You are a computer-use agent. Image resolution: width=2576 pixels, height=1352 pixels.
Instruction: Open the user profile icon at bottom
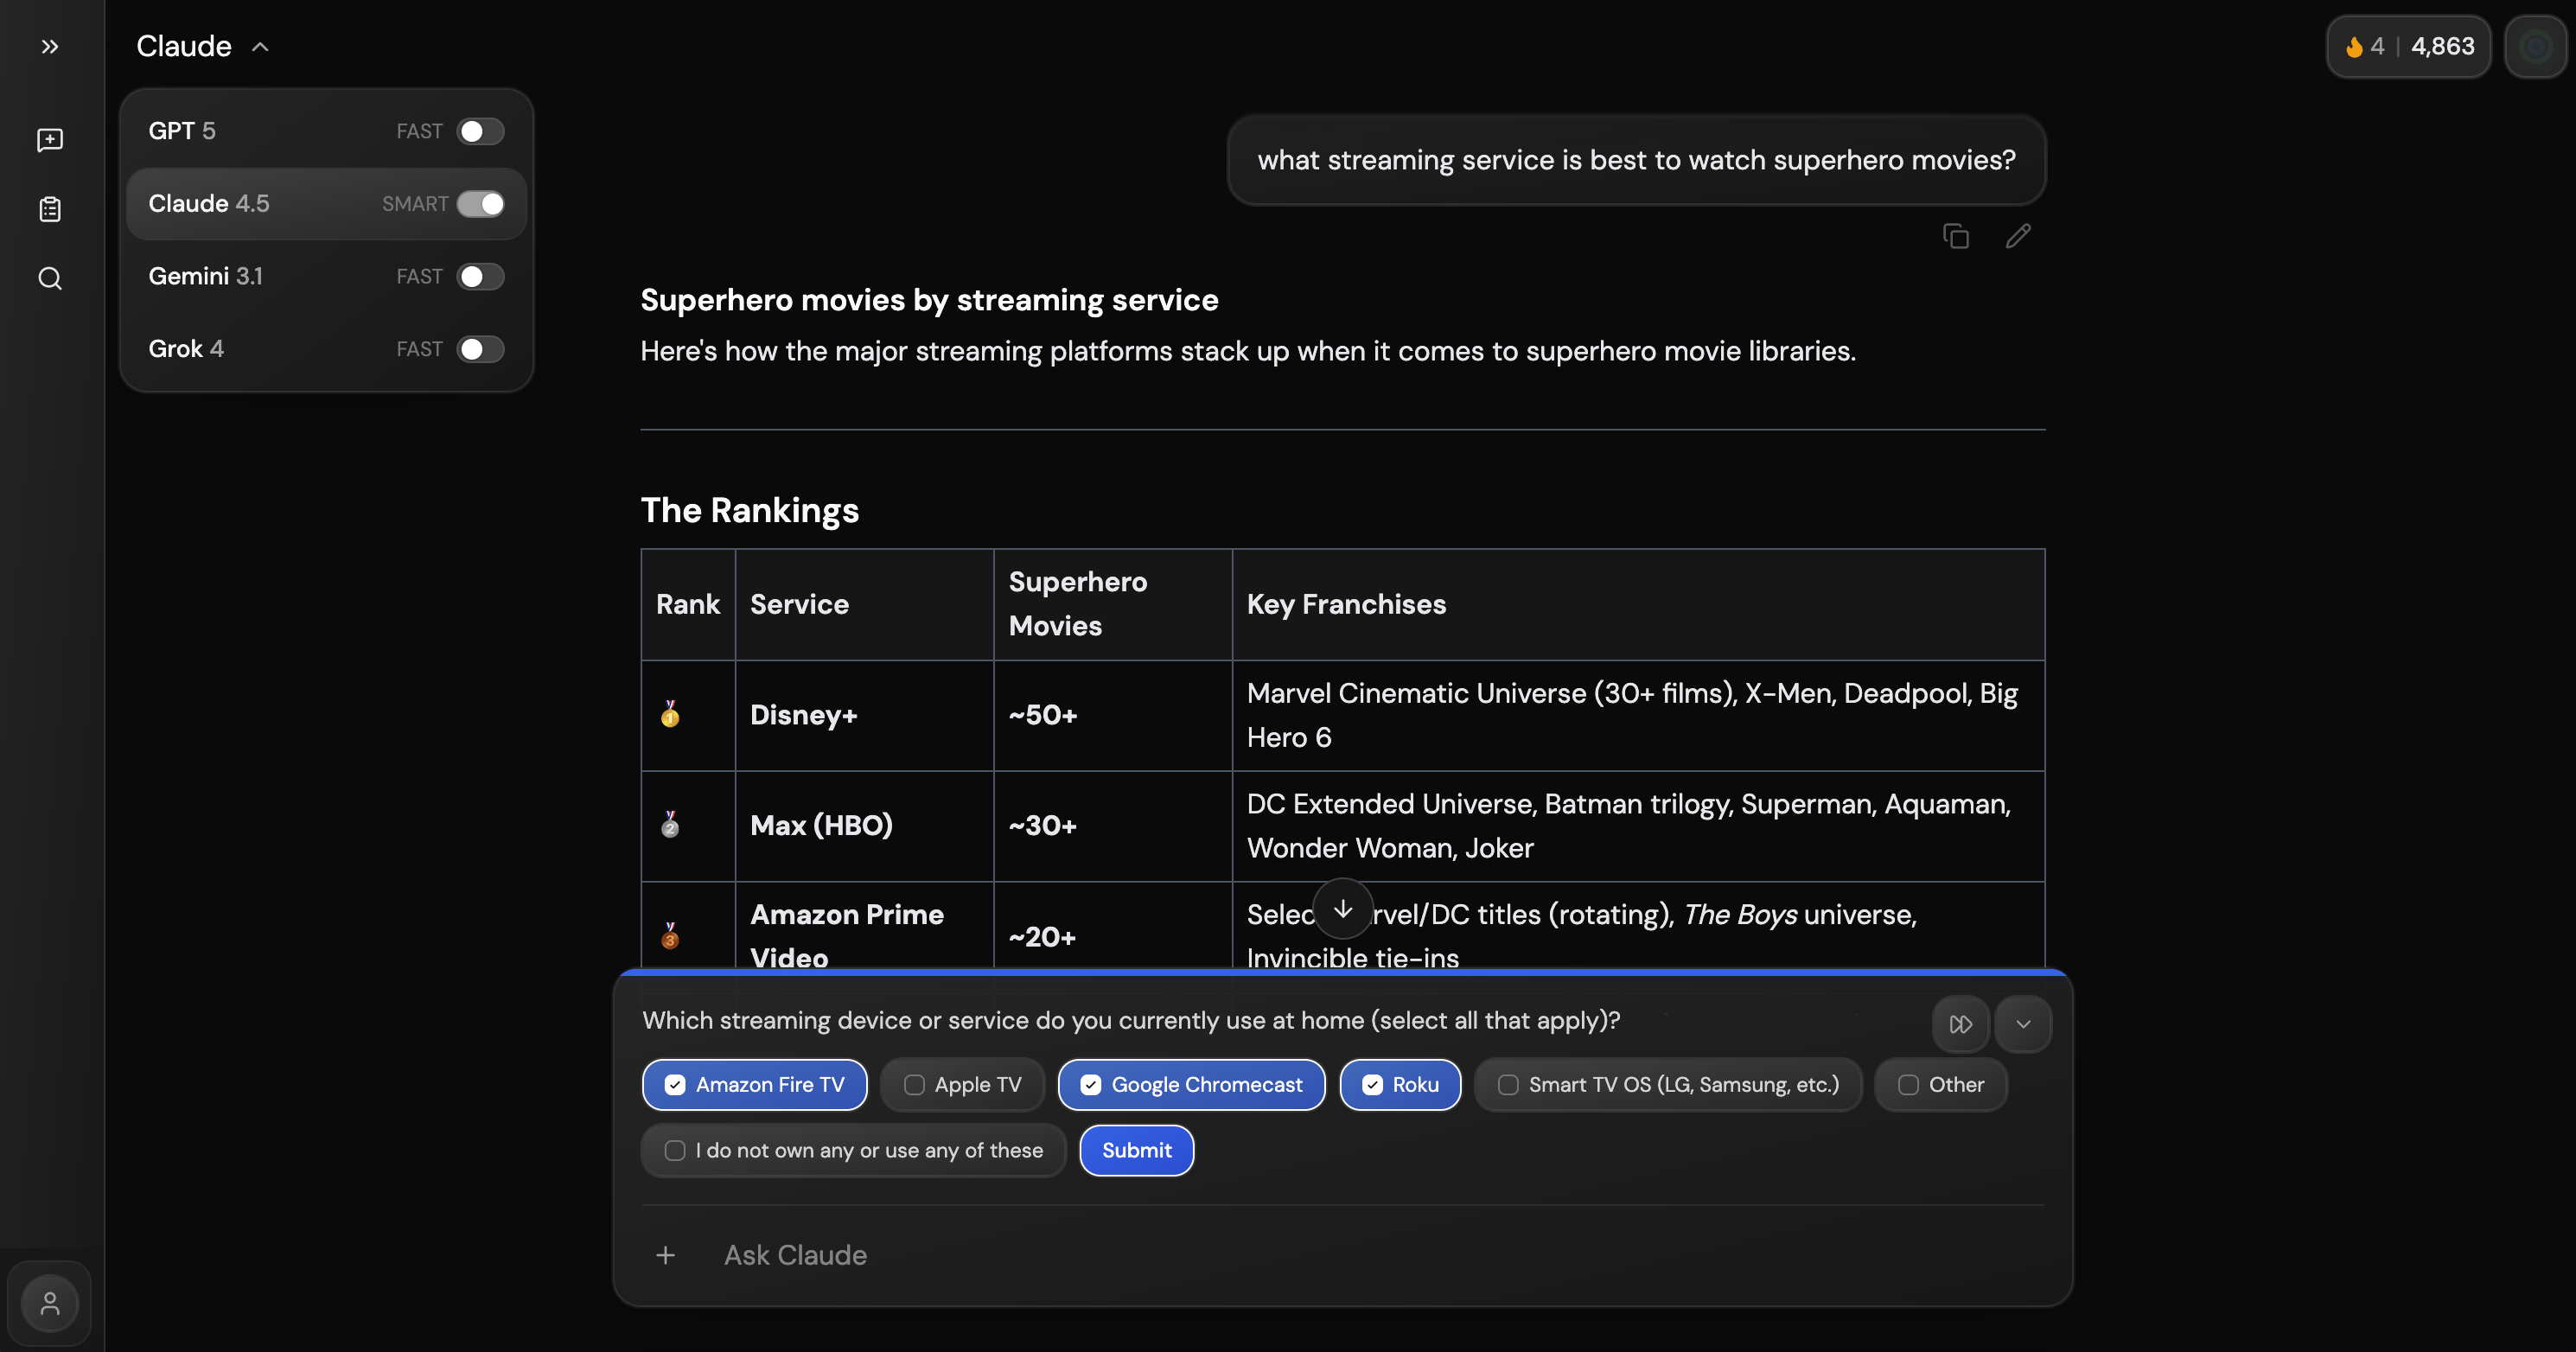pos(50,1303)
